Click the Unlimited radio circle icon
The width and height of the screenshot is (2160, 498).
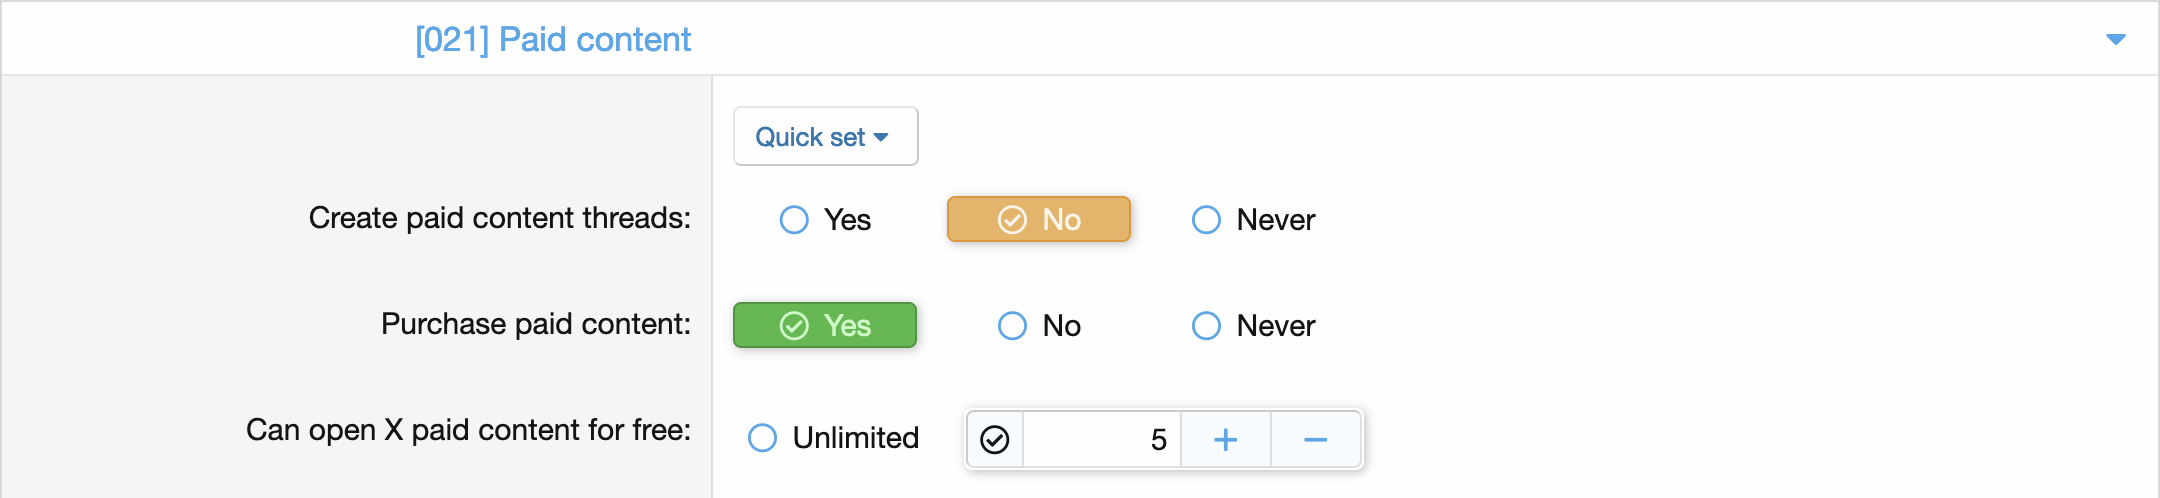click(x=762, y=438)
